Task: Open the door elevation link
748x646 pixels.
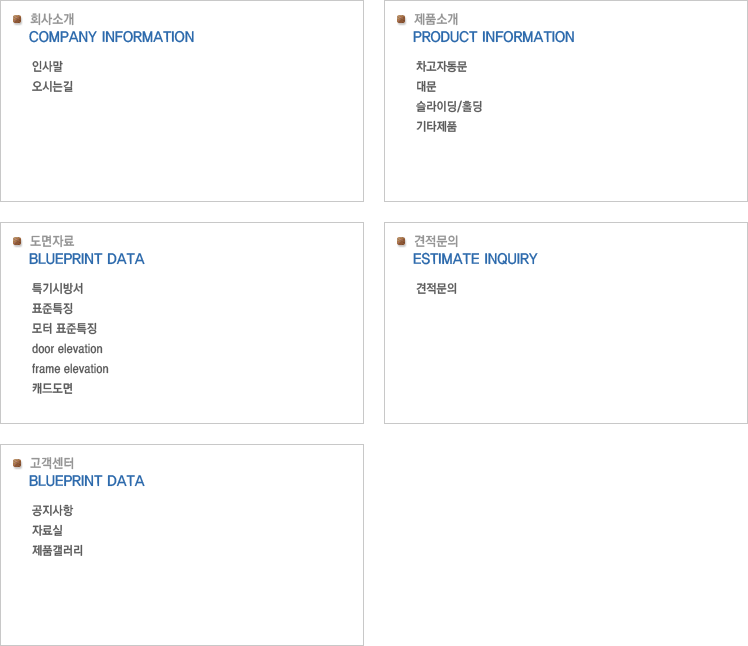Action: tap(67, 349)
